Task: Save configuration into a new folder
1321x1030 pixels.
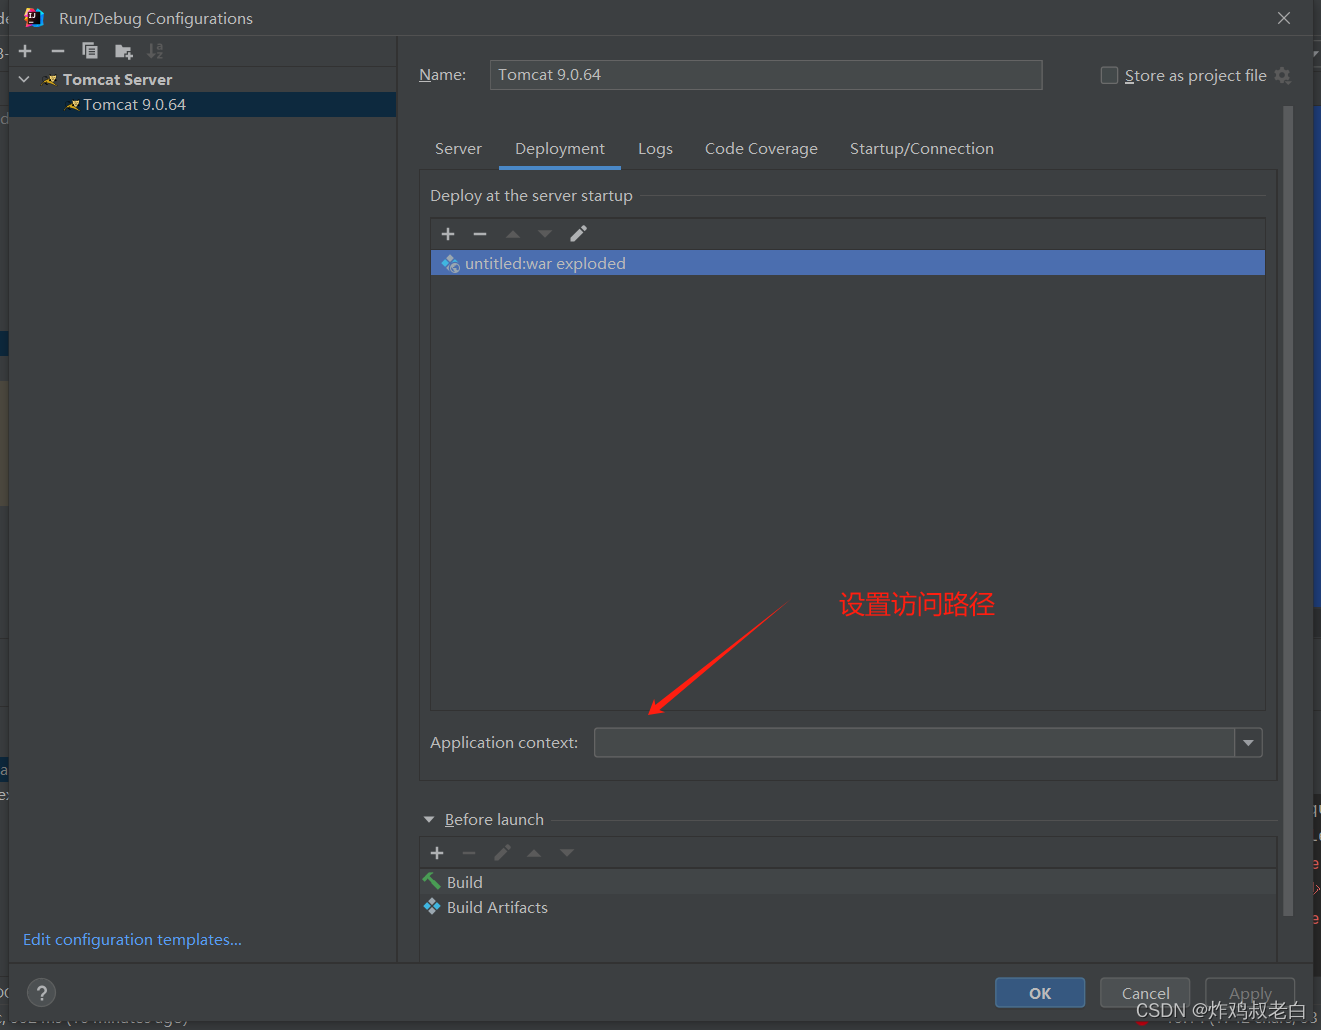Action: coord(123,51)
